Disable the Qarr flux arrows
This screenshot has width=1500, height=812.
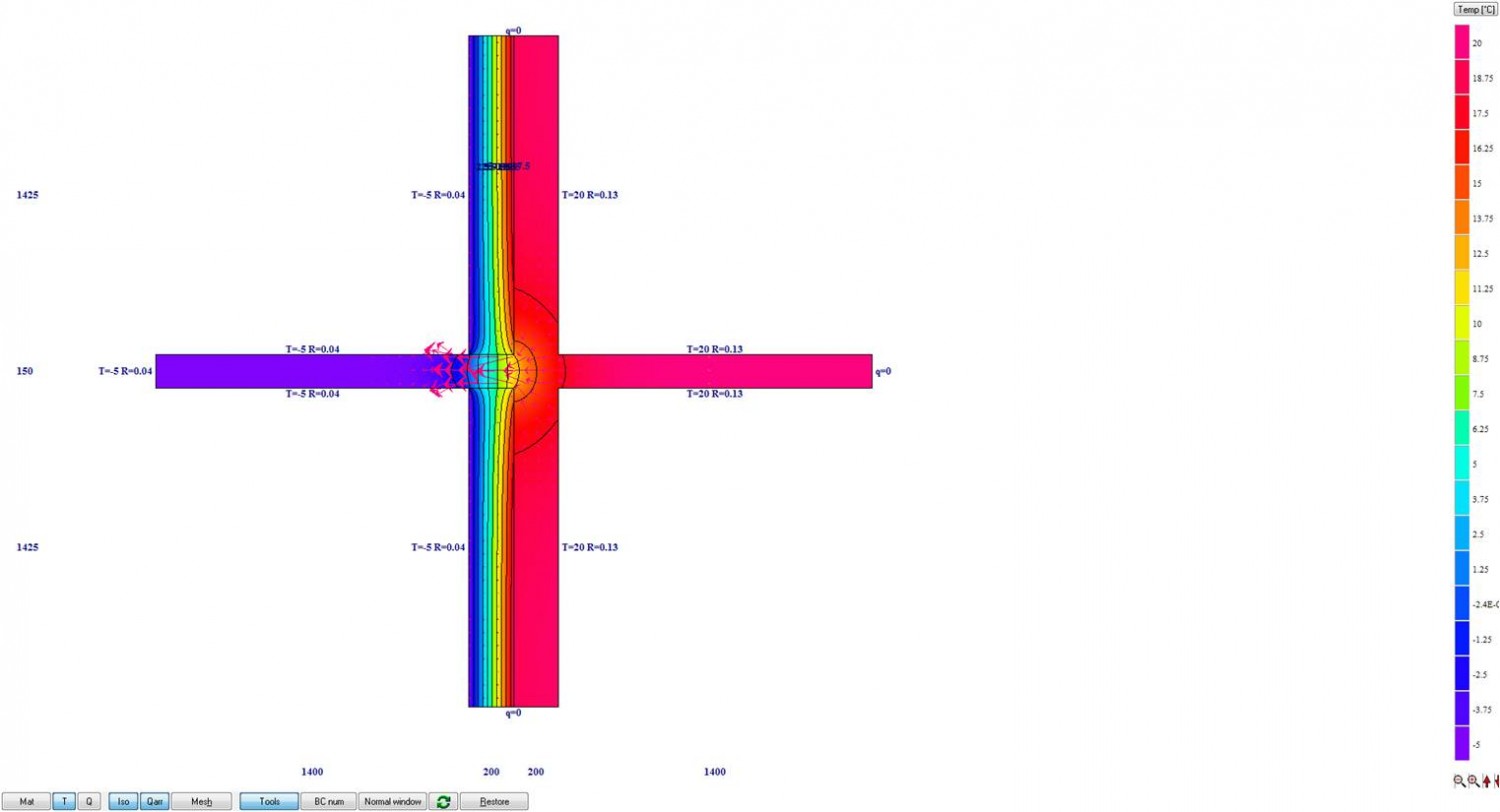[x=153, y=801]
